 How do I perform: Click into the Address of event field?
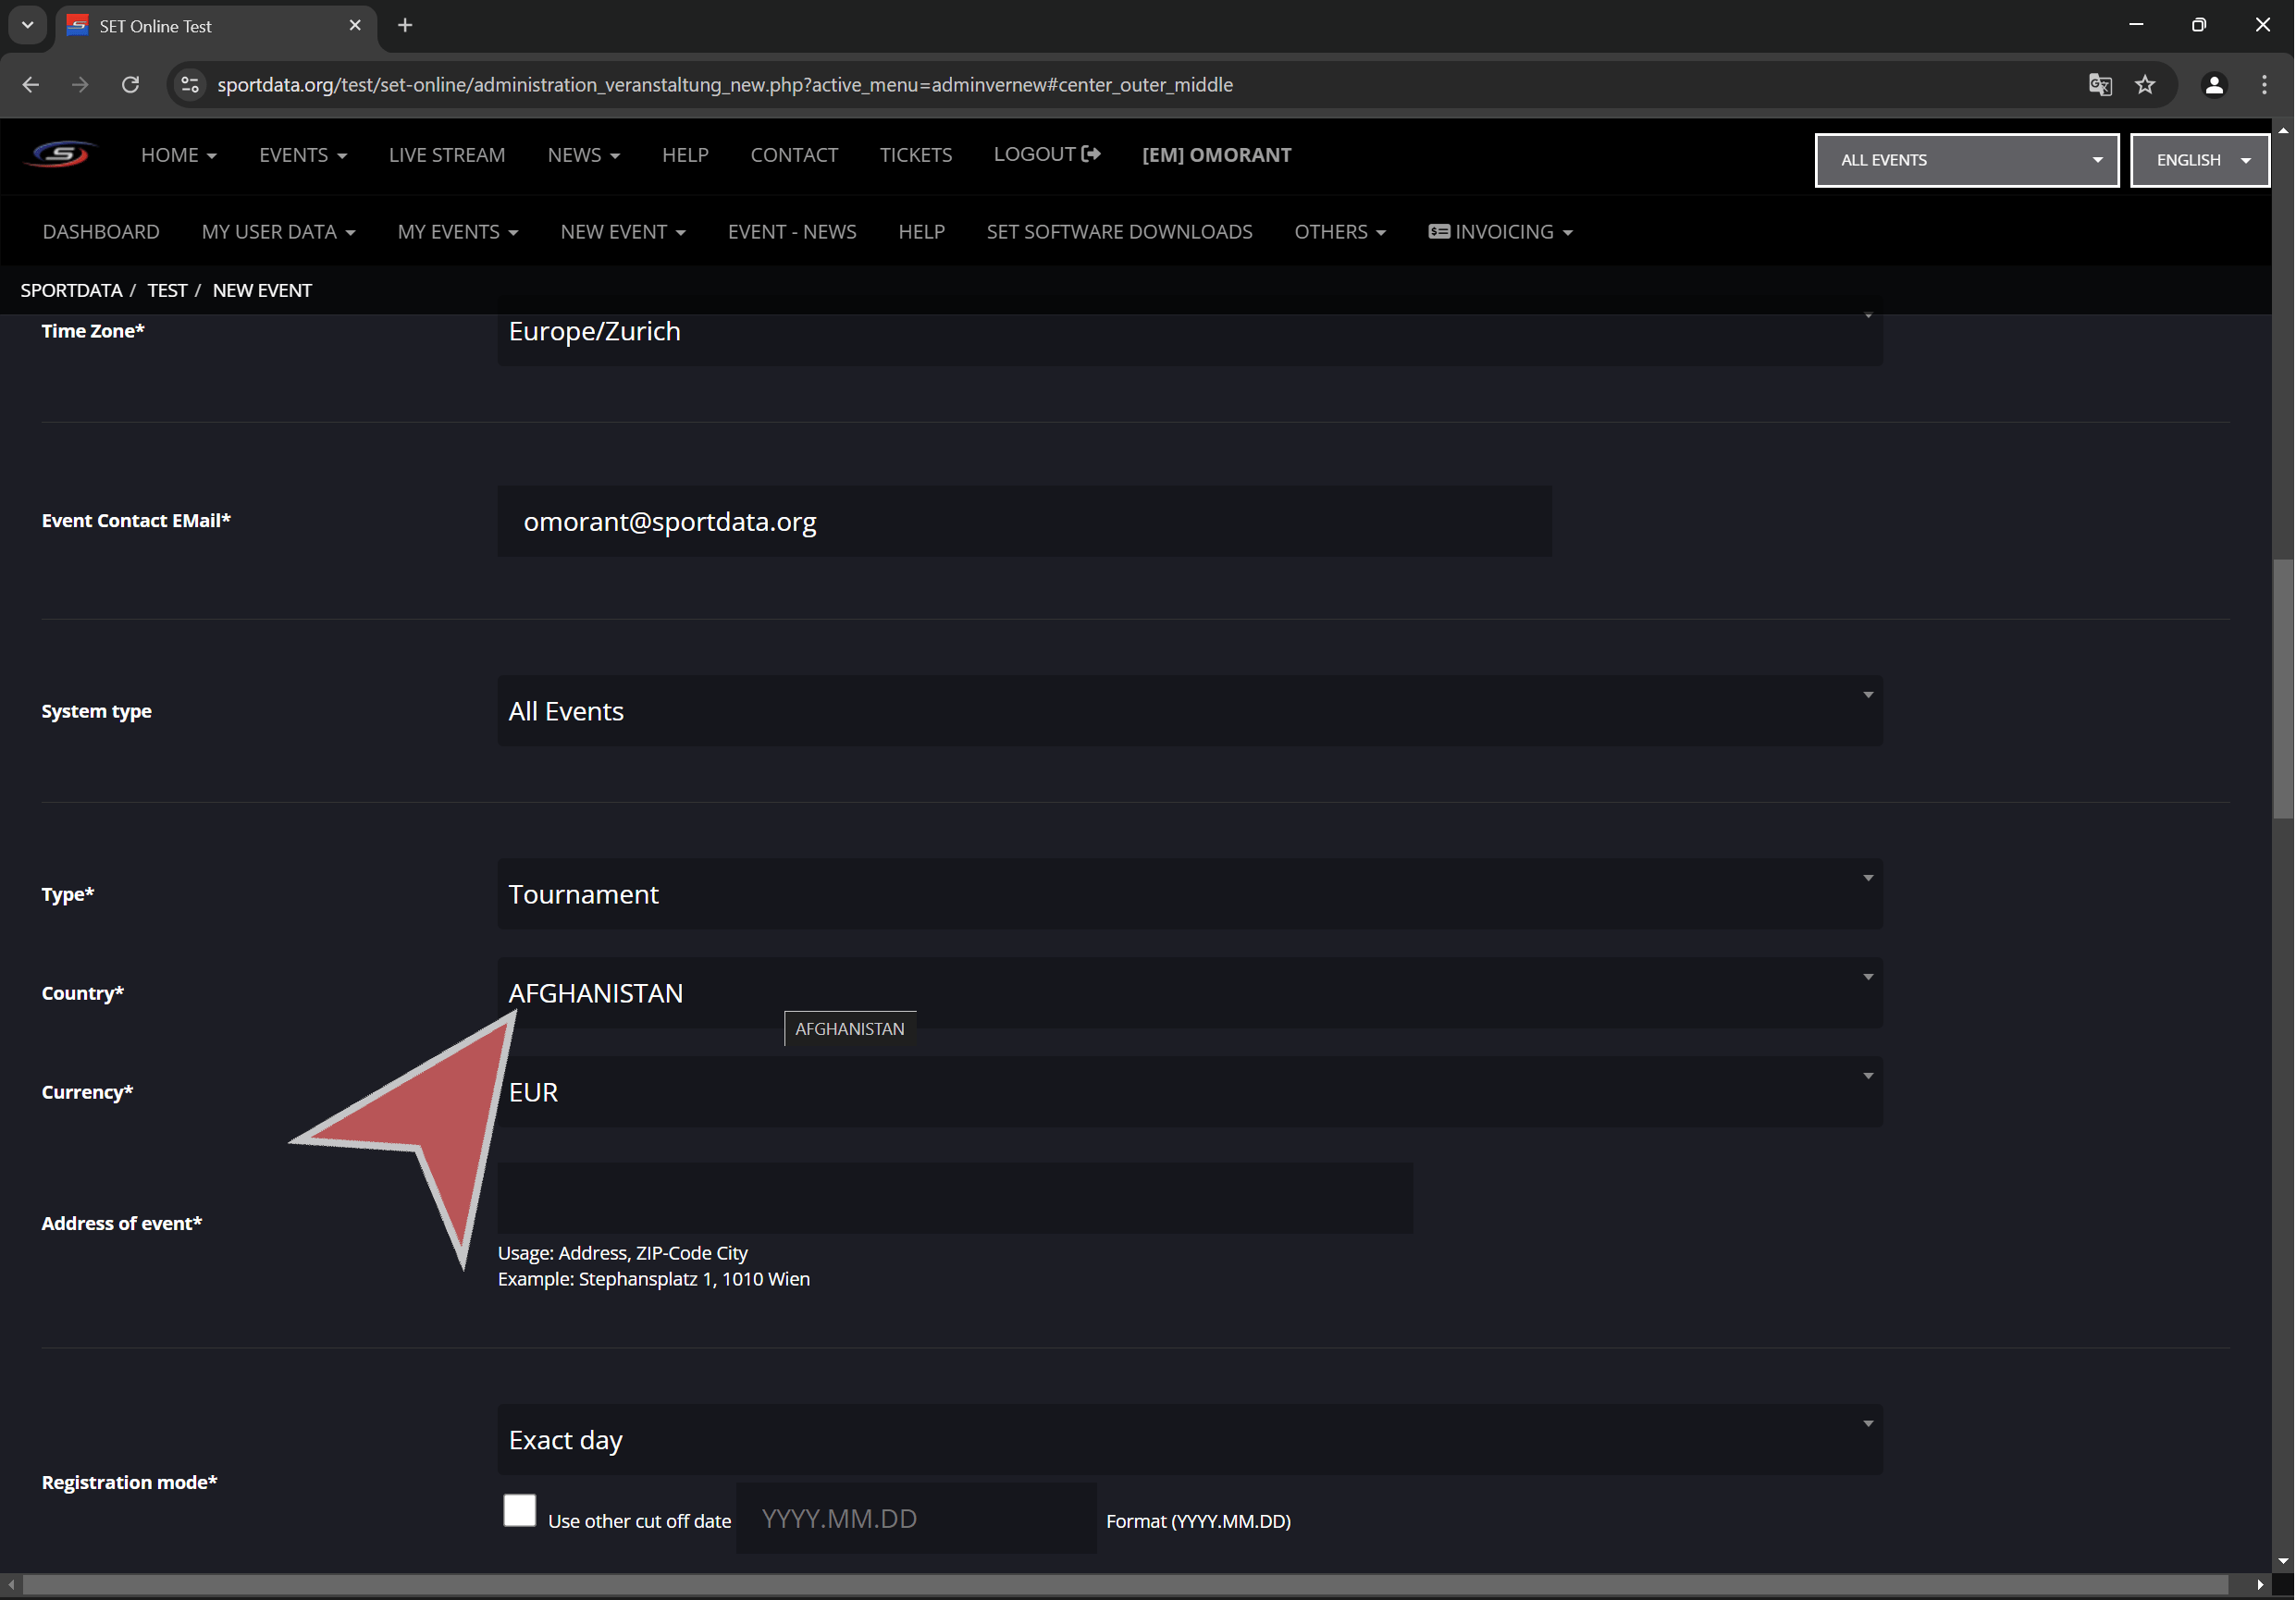tap(955, 1198)
